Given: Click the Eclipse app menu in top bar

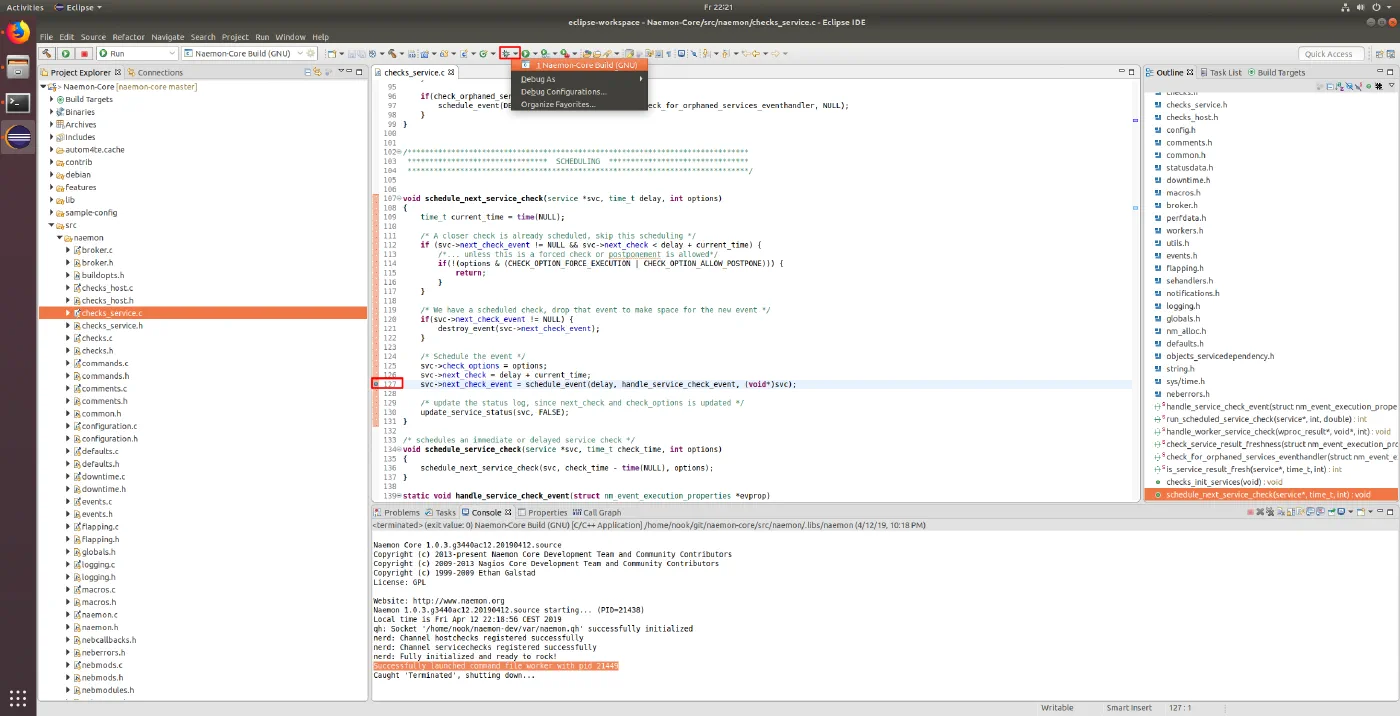Looking at the screenshot, I should pyautogui.click(x=80, y=7).
